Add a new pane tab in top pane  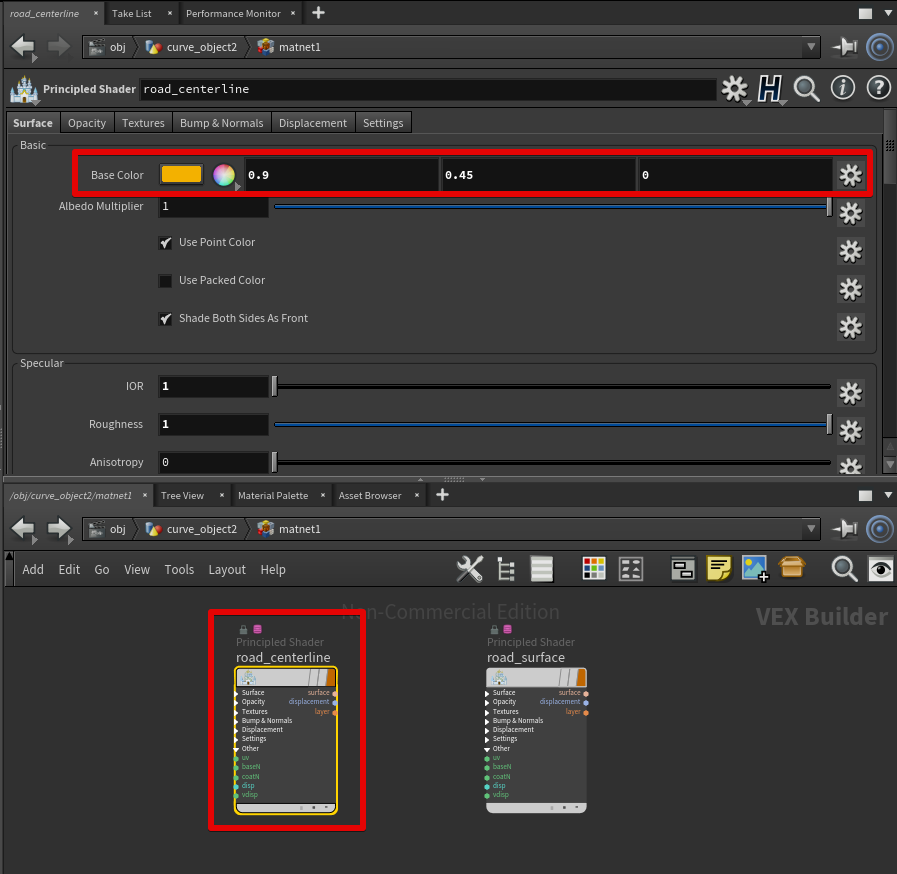(x=319, y=13)
